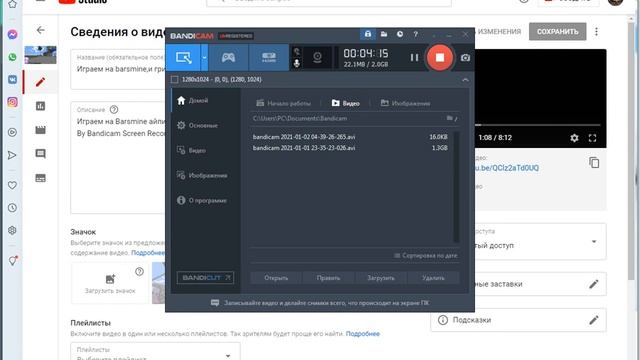Click the Bandicam lock registration icon

point(368,34)
